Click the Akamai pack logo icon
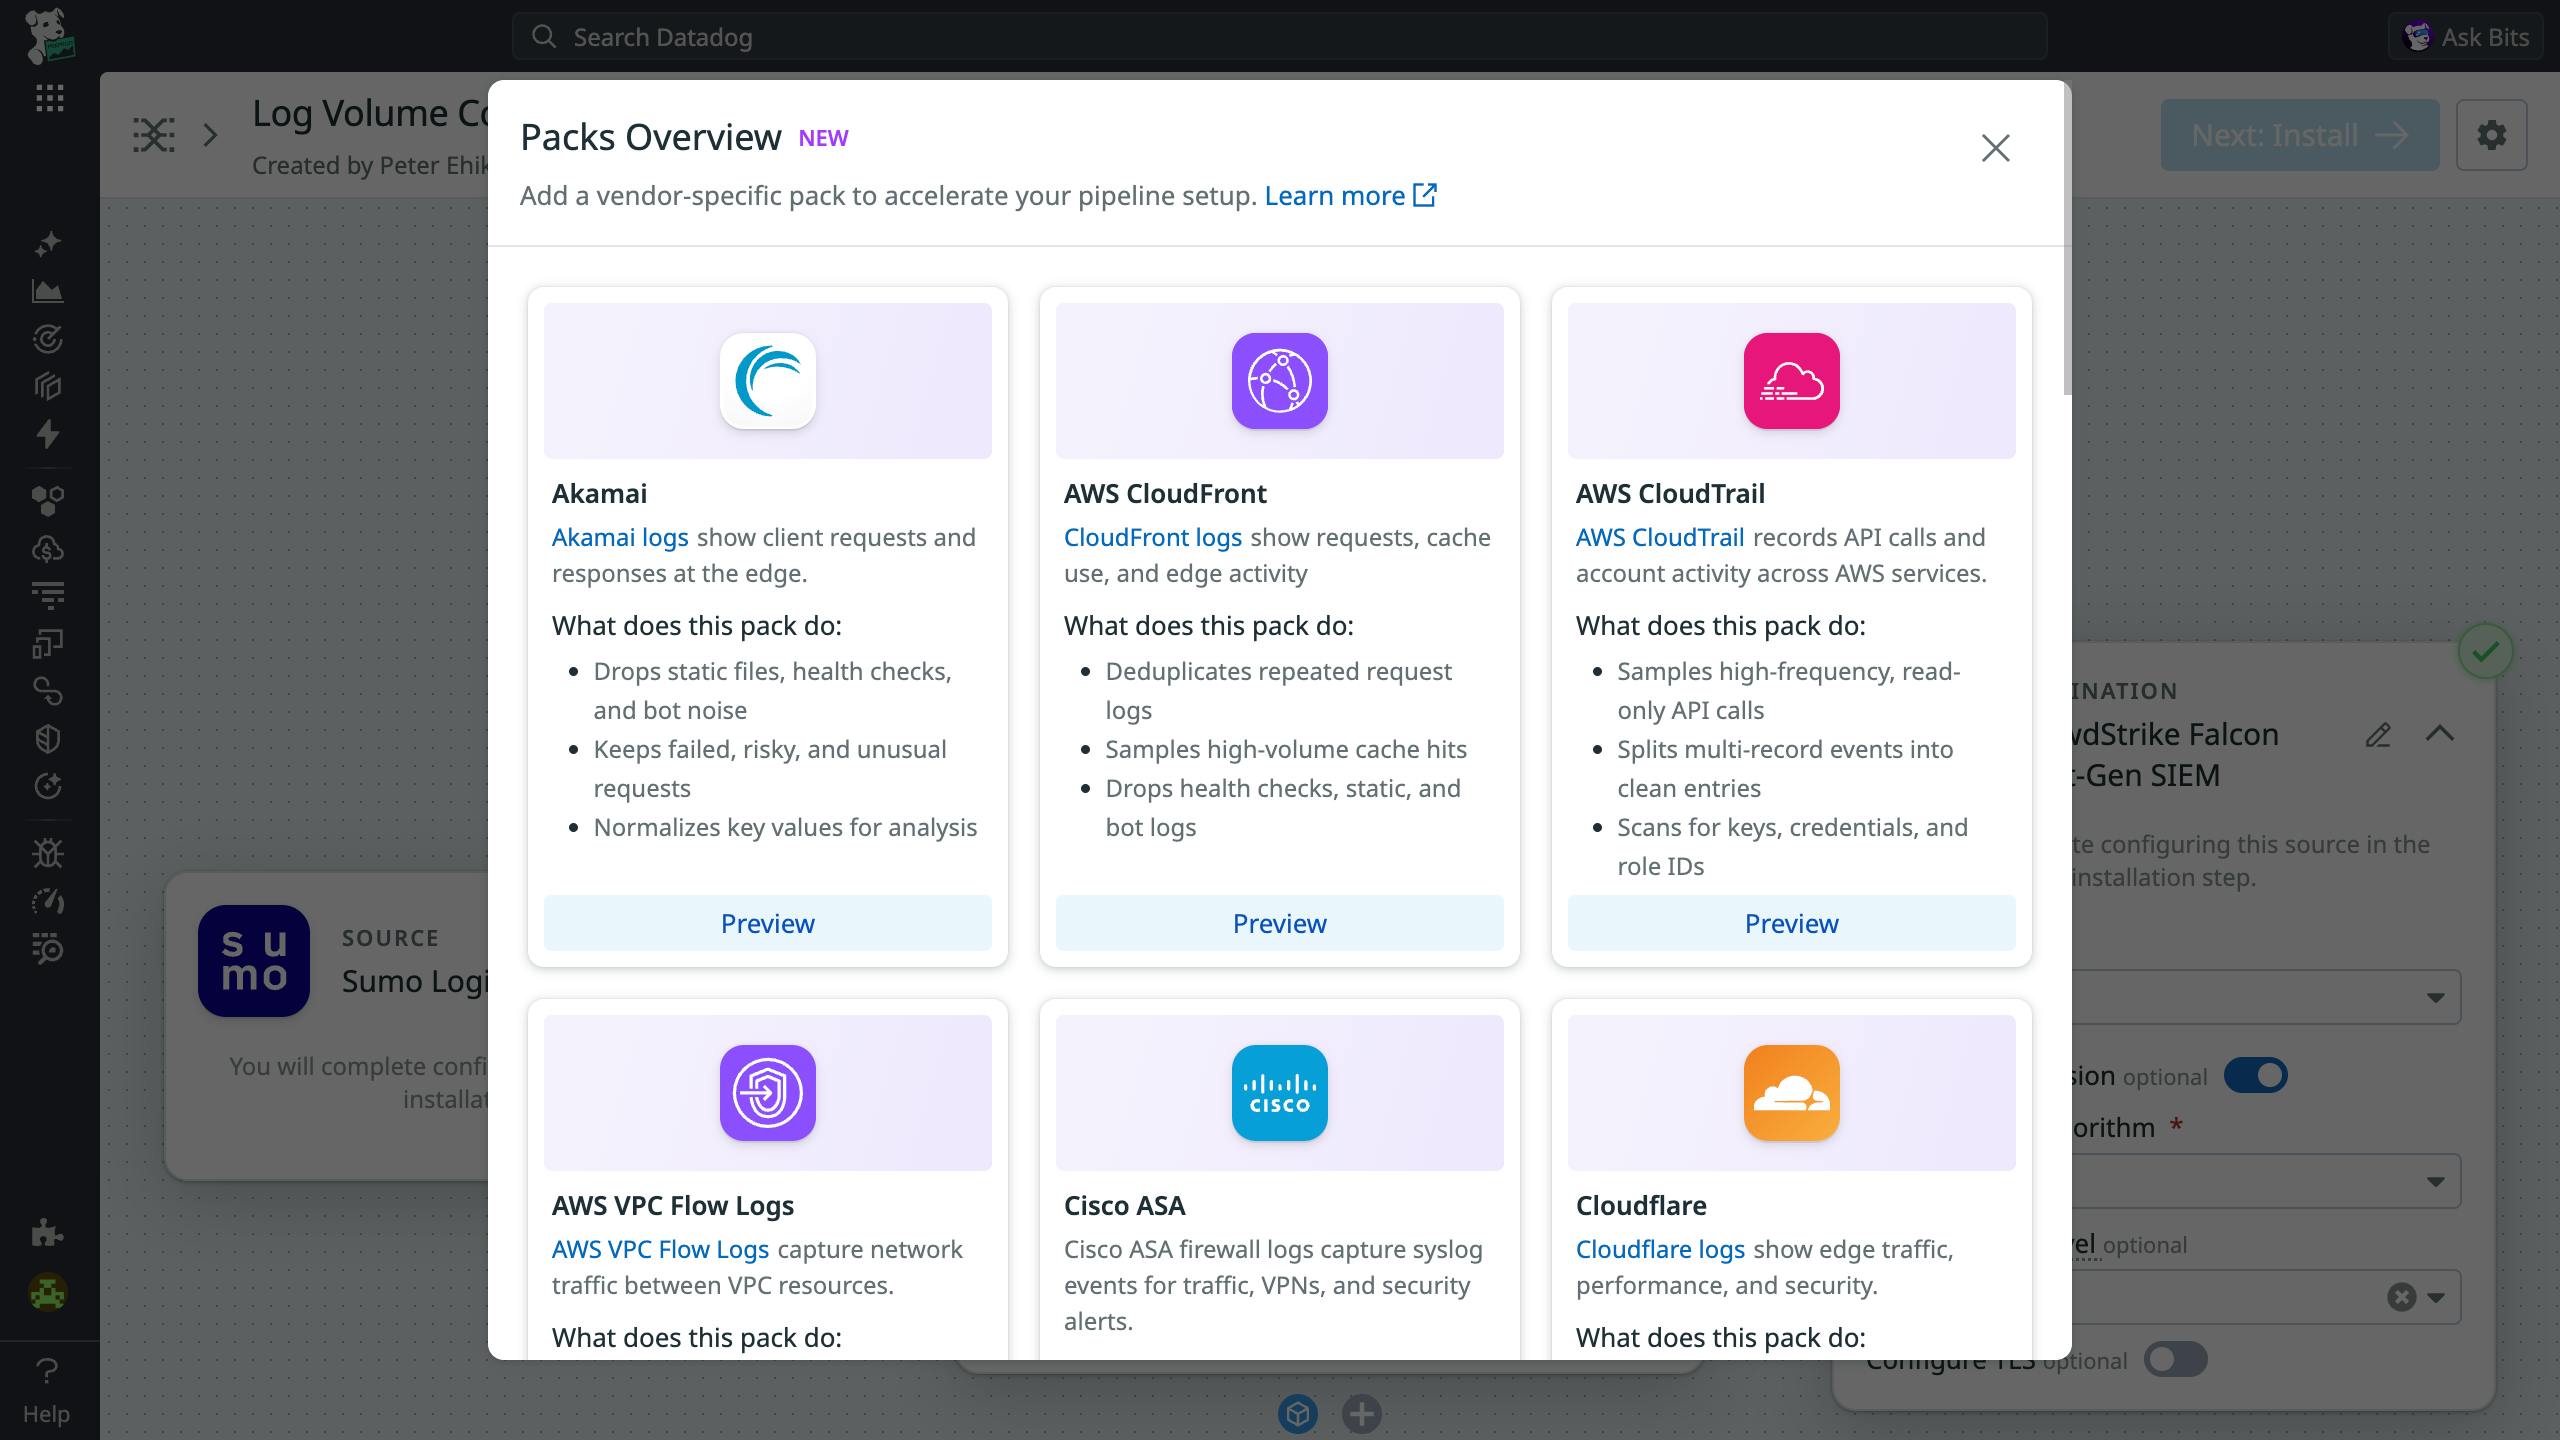The height and width of the screenshot is (1440, 2560). [767, 381]
